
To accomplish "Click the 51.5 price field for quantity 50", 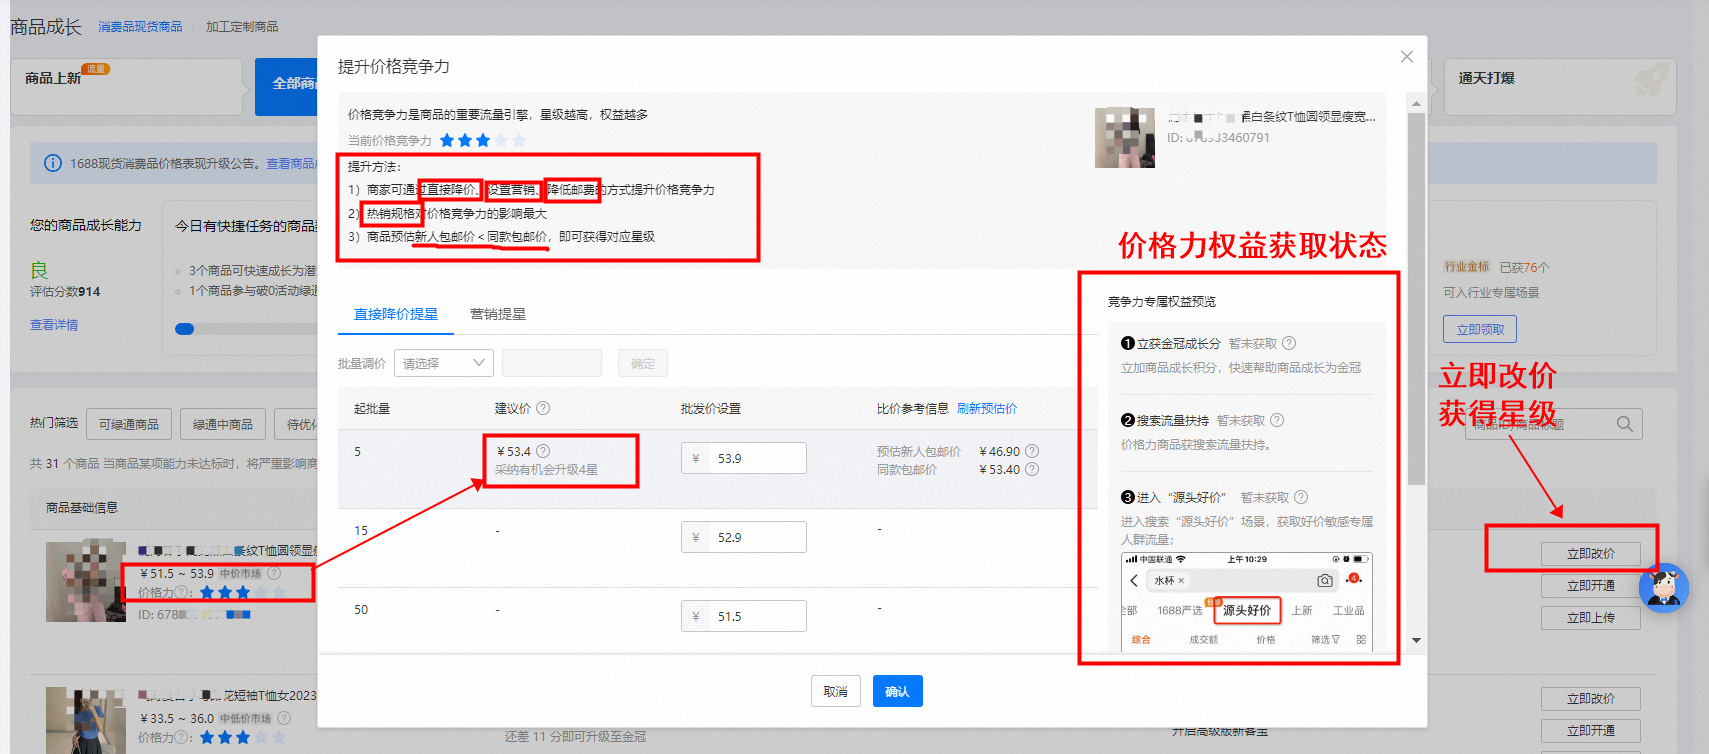I will [756, 616].
